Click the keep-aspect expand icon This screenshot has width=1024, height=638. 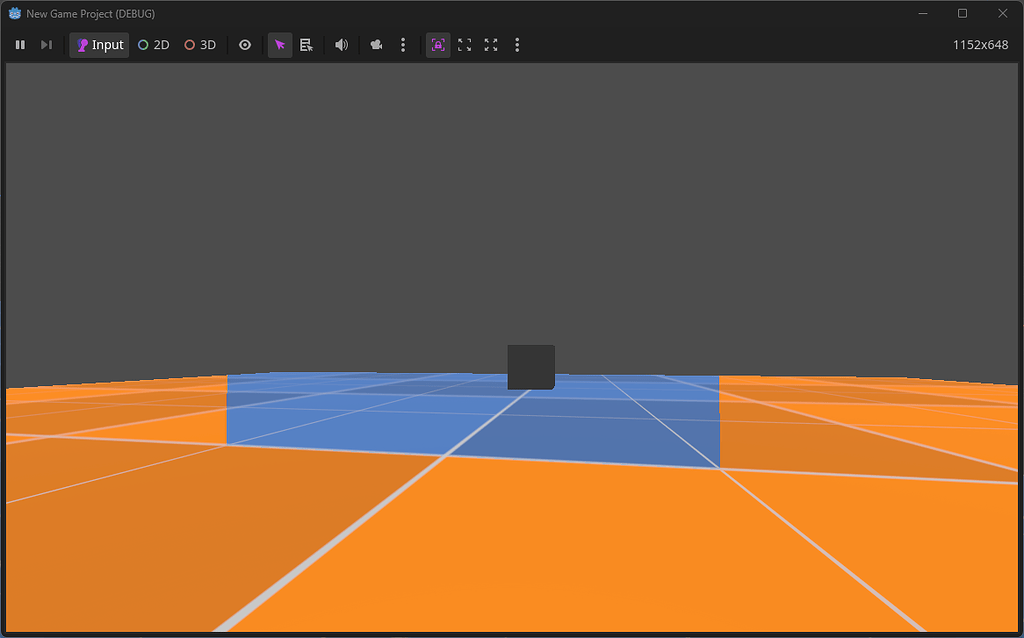pos(464,44)
